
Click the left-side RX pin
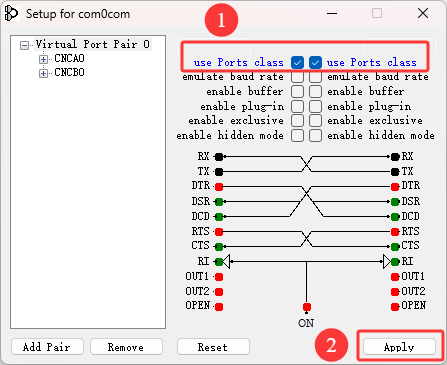coord(219,156)
